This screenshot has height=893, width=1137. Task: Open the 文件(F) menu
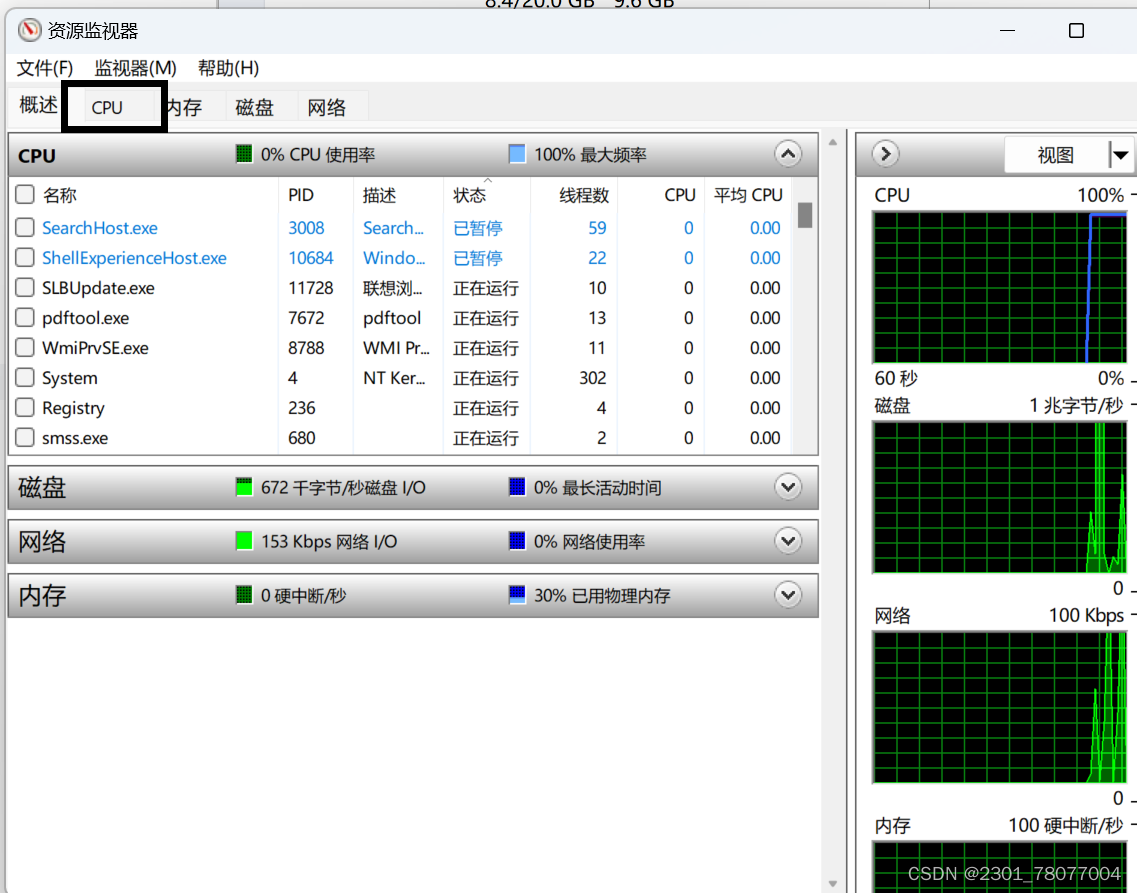(45, 68)
